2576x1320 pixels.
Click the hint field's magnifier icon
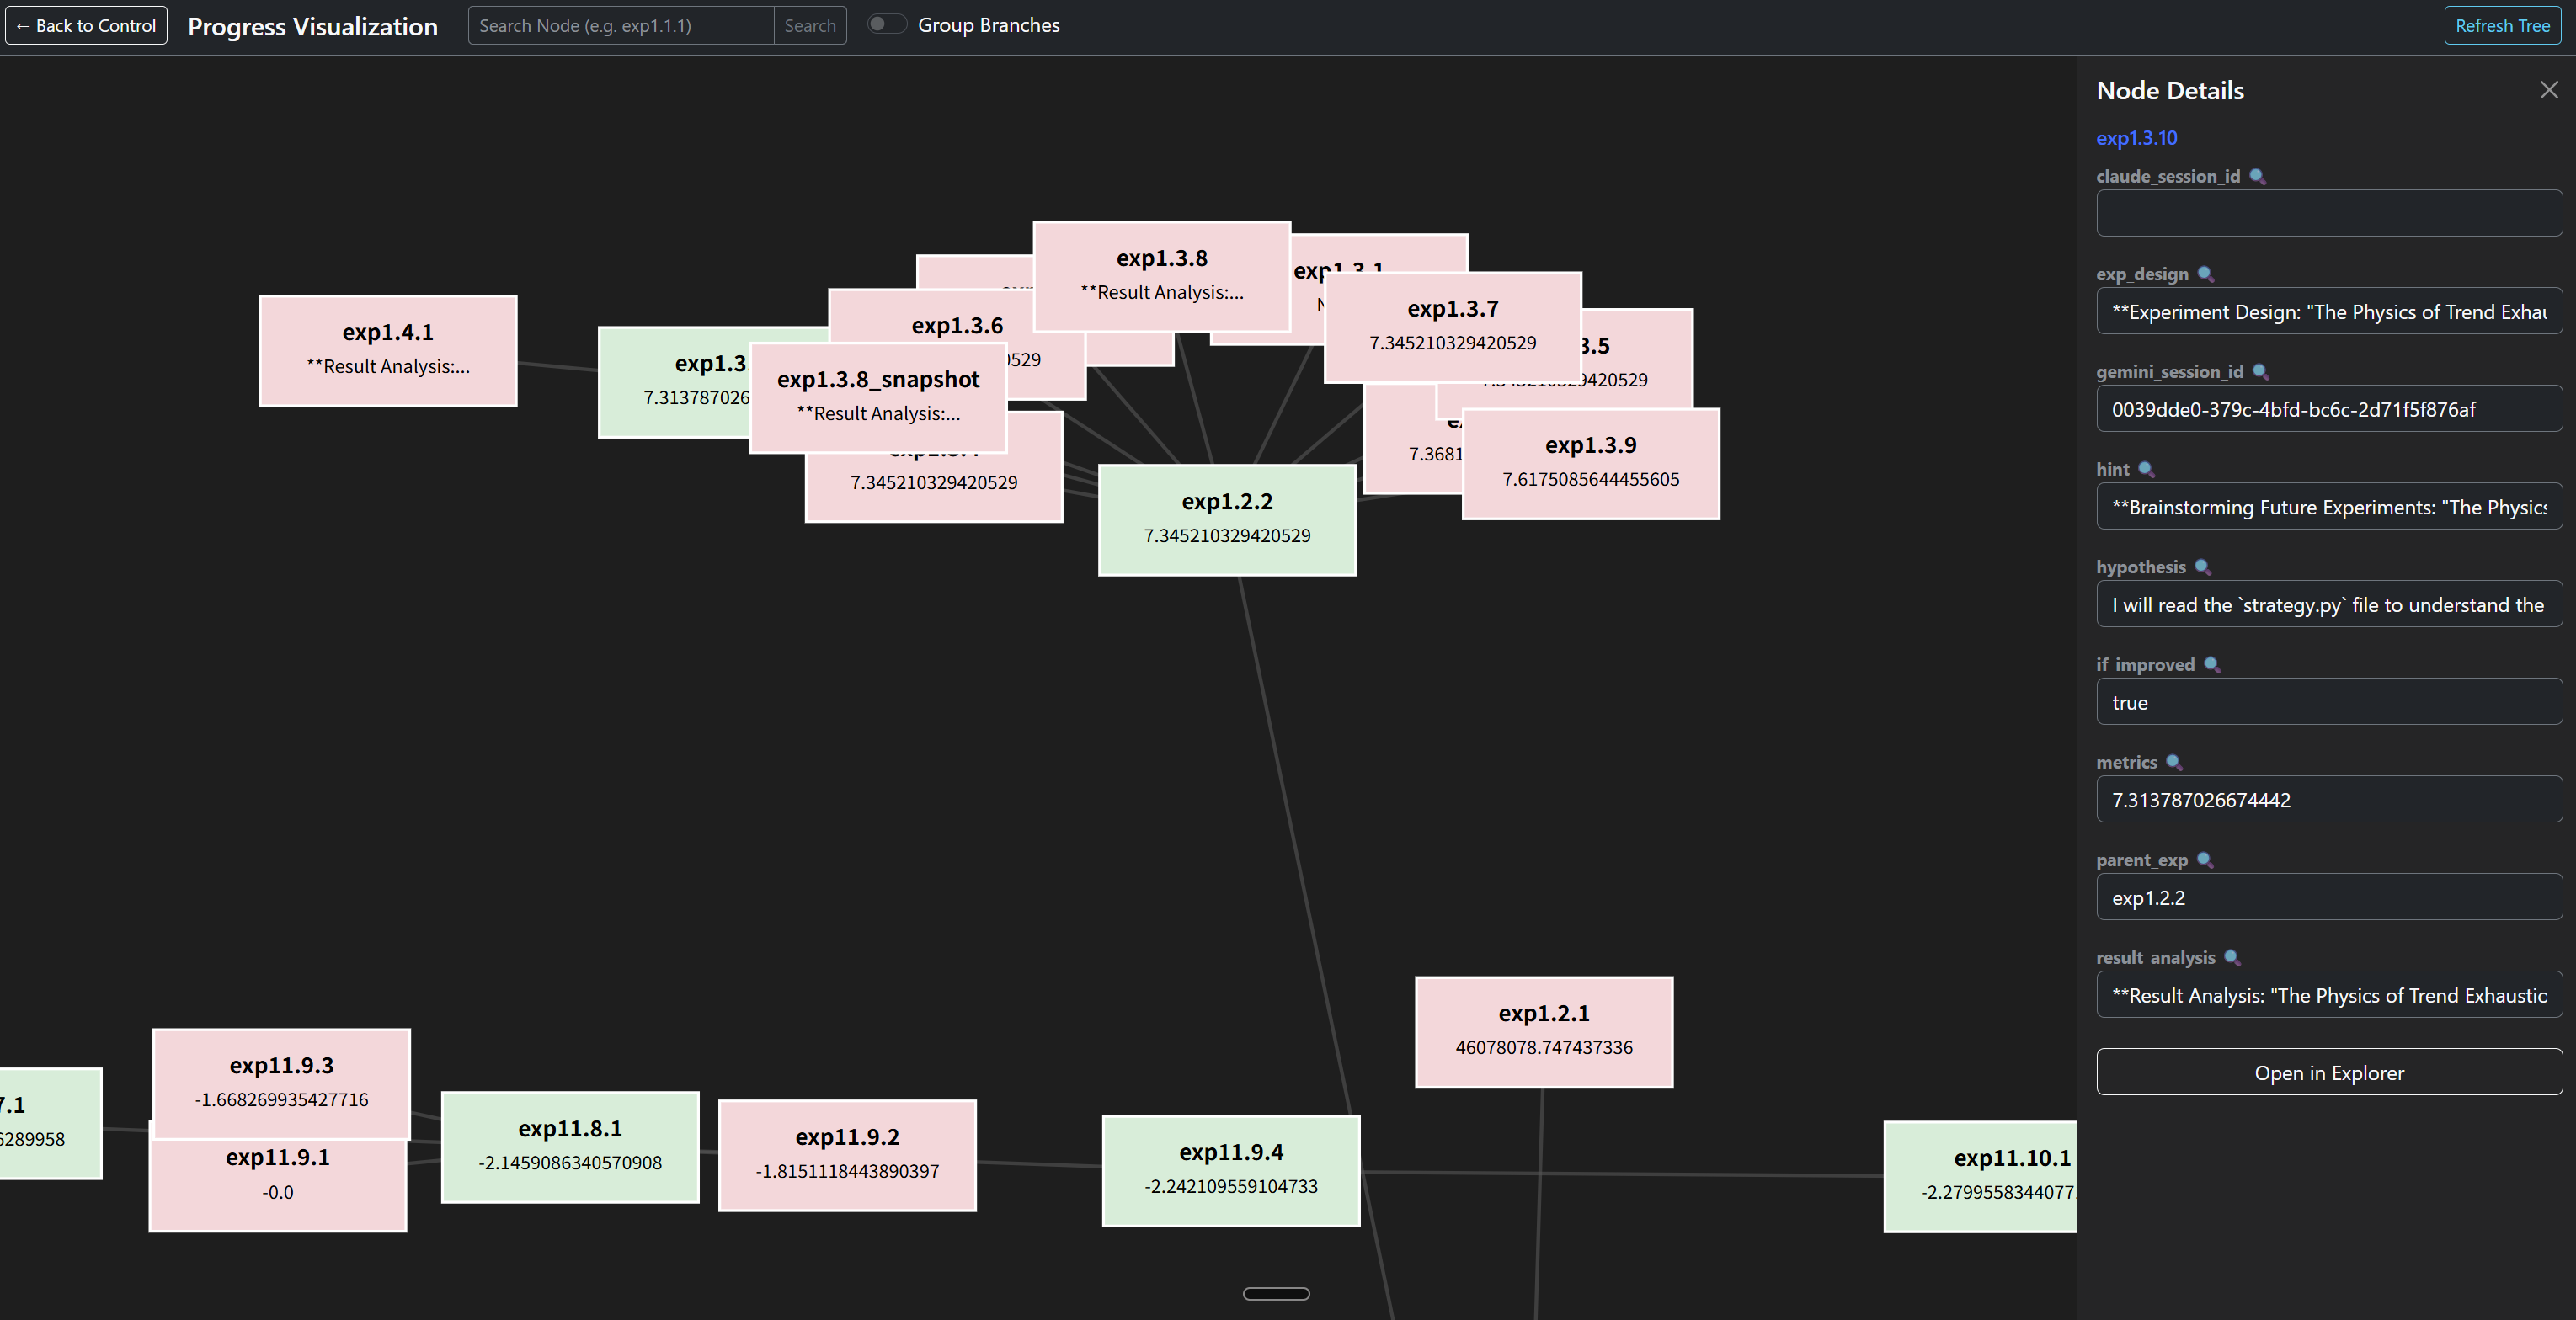click(x=2146, y=468)
